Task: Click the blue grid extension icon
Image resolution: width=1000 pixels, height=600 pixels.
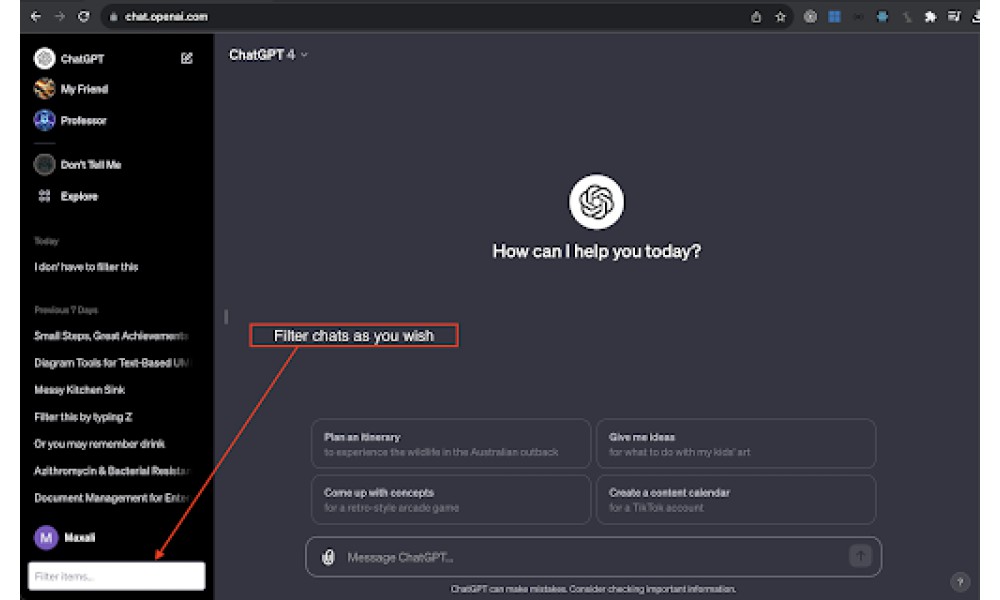Action: (x=834, y=17)
